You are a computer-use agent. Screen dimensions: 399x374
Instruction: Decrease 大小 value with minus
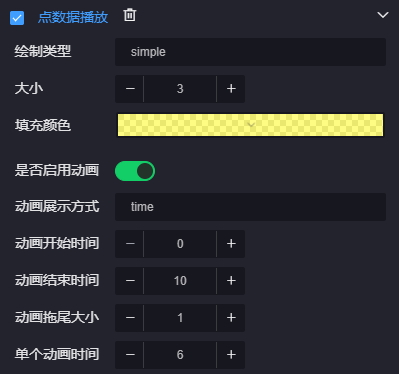(130, 89)
